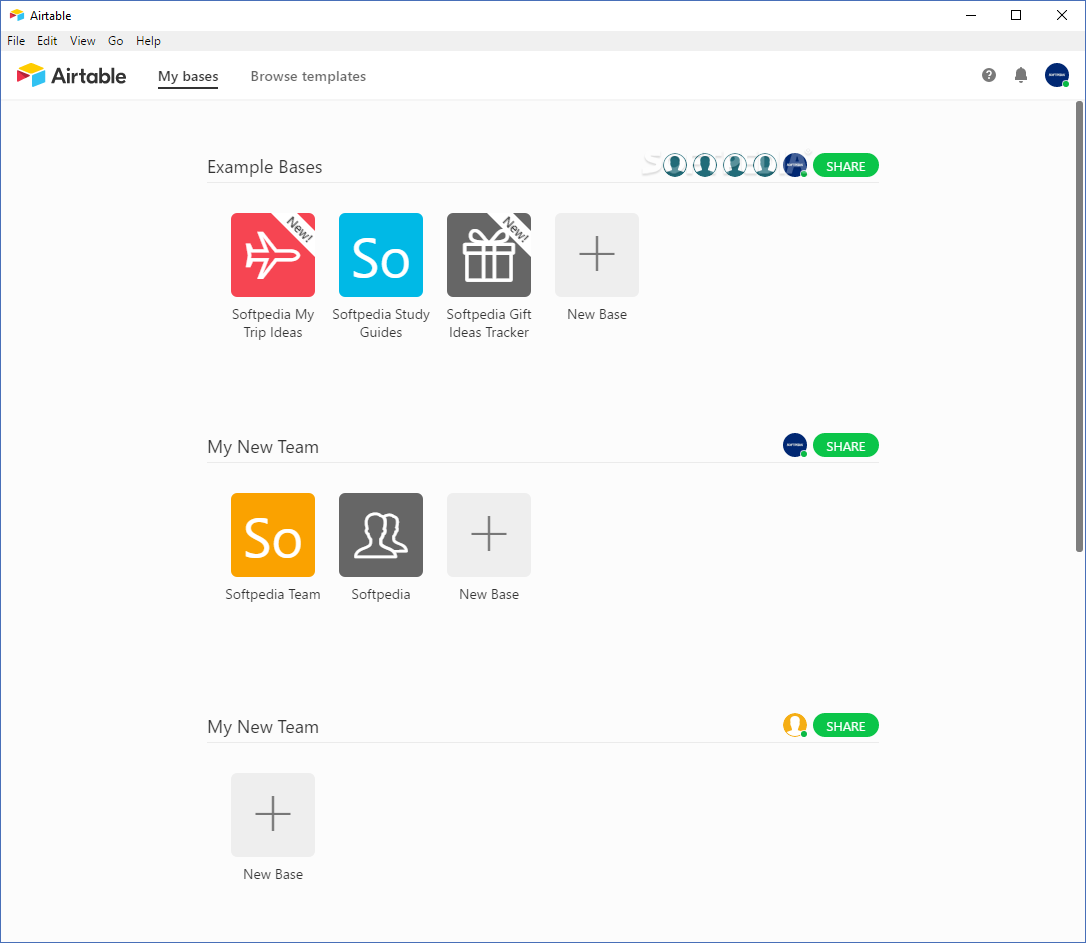This screenshot has height=943, width=1086.
Task: Open the gray Softpedia base with people icon
Action: (x=381, y=535)
